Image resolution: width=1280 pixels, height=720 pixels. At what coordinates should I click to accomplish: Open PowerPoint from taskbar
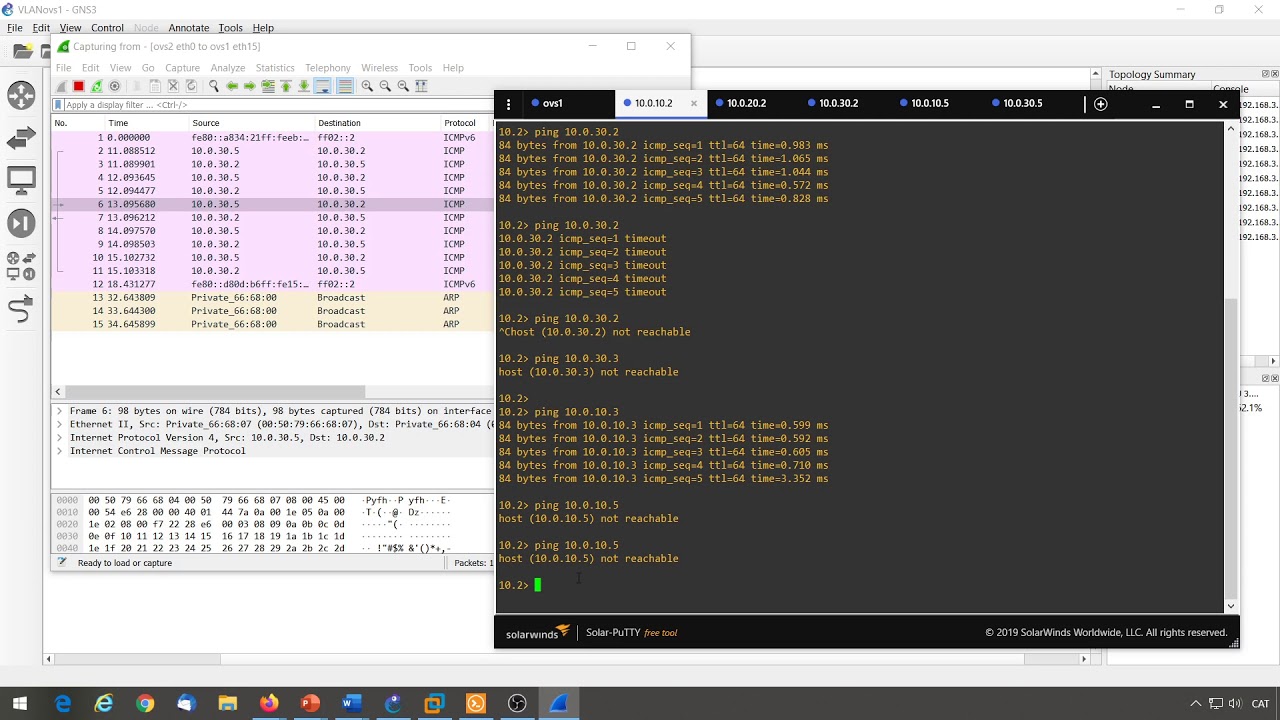[310, 704]
